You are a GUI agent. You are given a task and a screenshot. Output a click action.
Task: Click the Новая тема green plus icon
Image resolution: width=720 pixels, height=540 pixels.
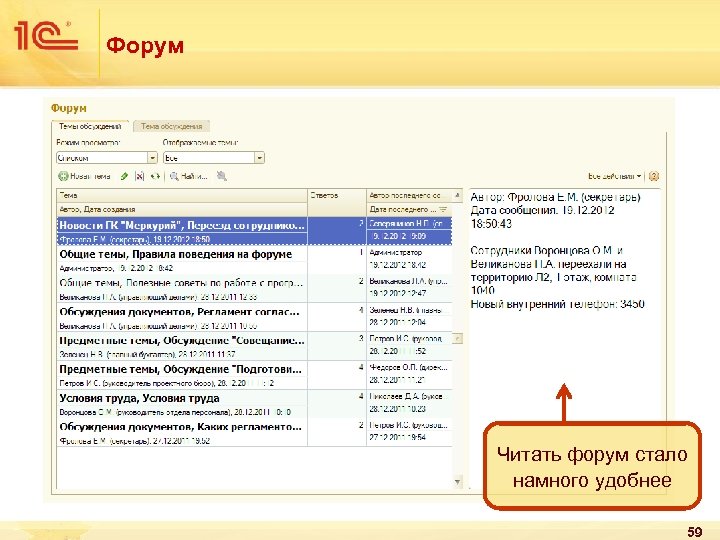pos(63,176)
